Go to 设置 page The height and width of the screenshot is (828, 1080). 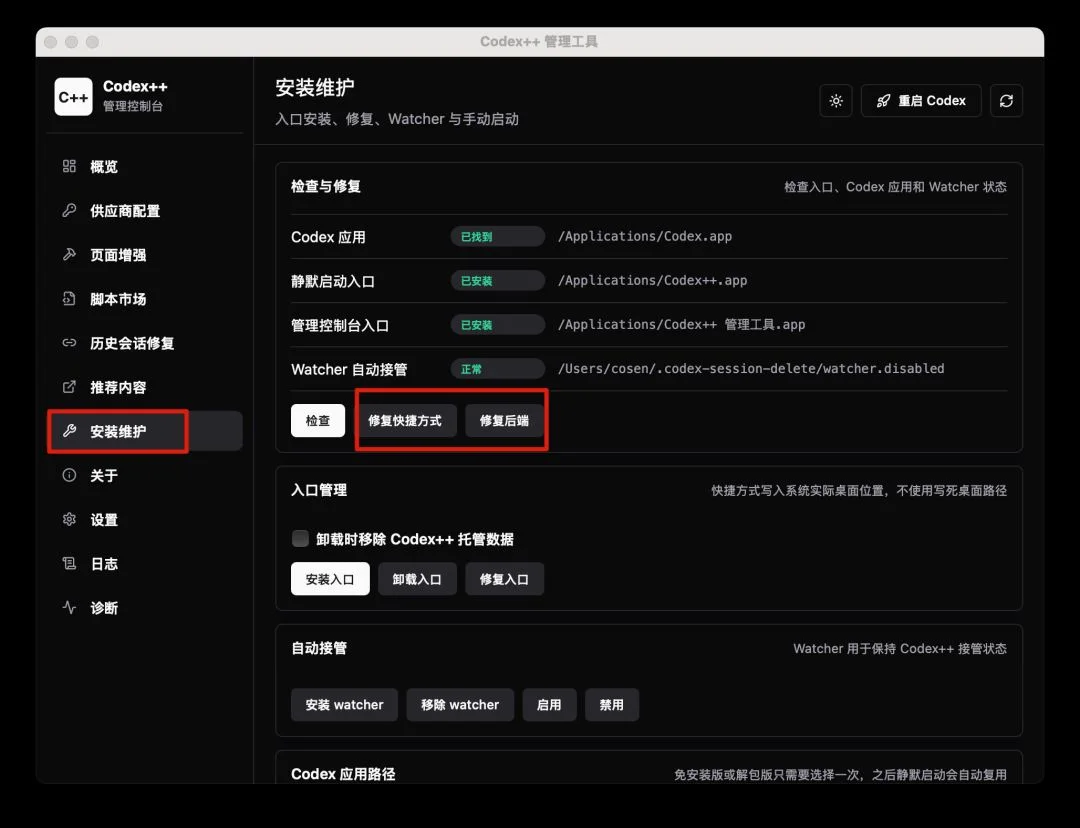pos(145,519)
